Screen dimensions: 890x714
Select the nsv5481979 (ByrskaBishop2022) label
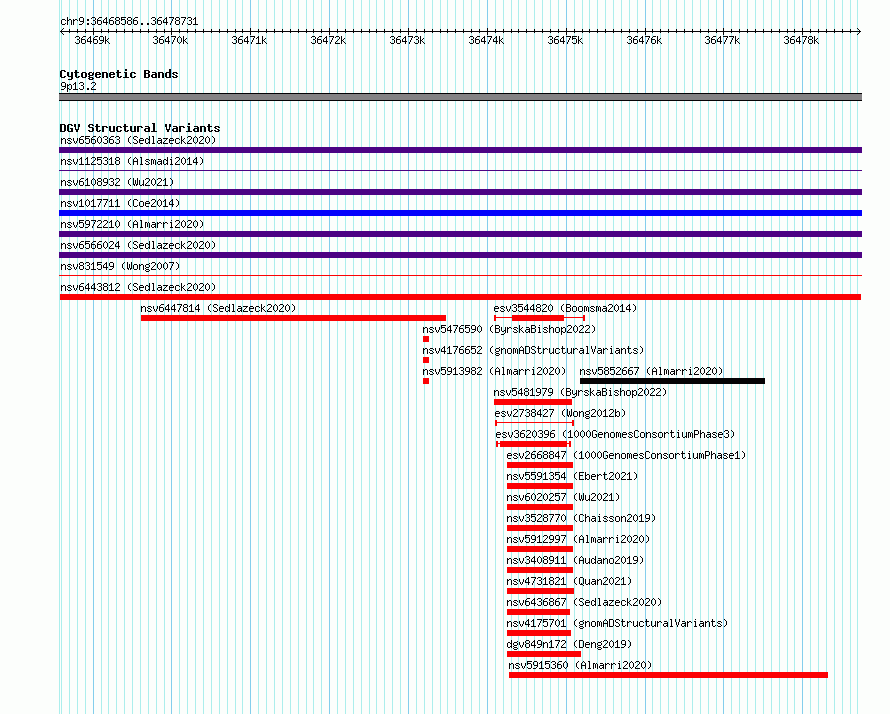click(580, 392)
